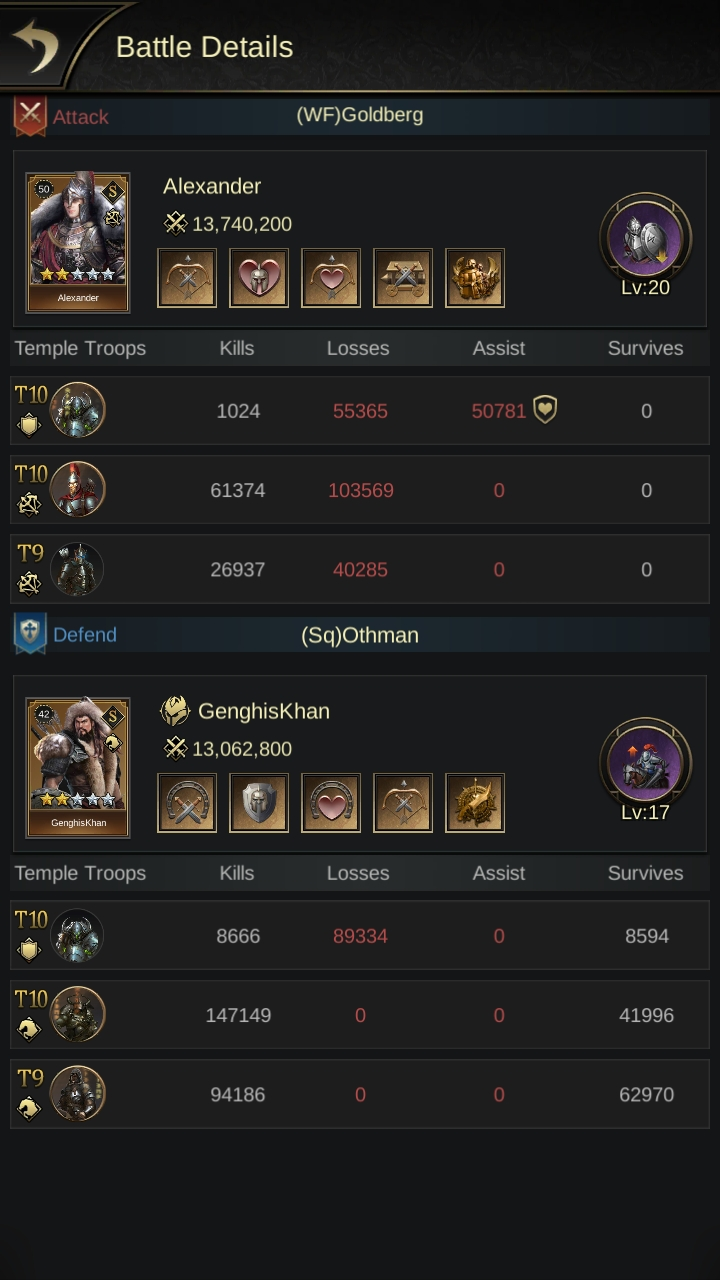Select the defender's Lv:17 cavalry badge
Screen dimensions: 720x1280
point(646,770)
